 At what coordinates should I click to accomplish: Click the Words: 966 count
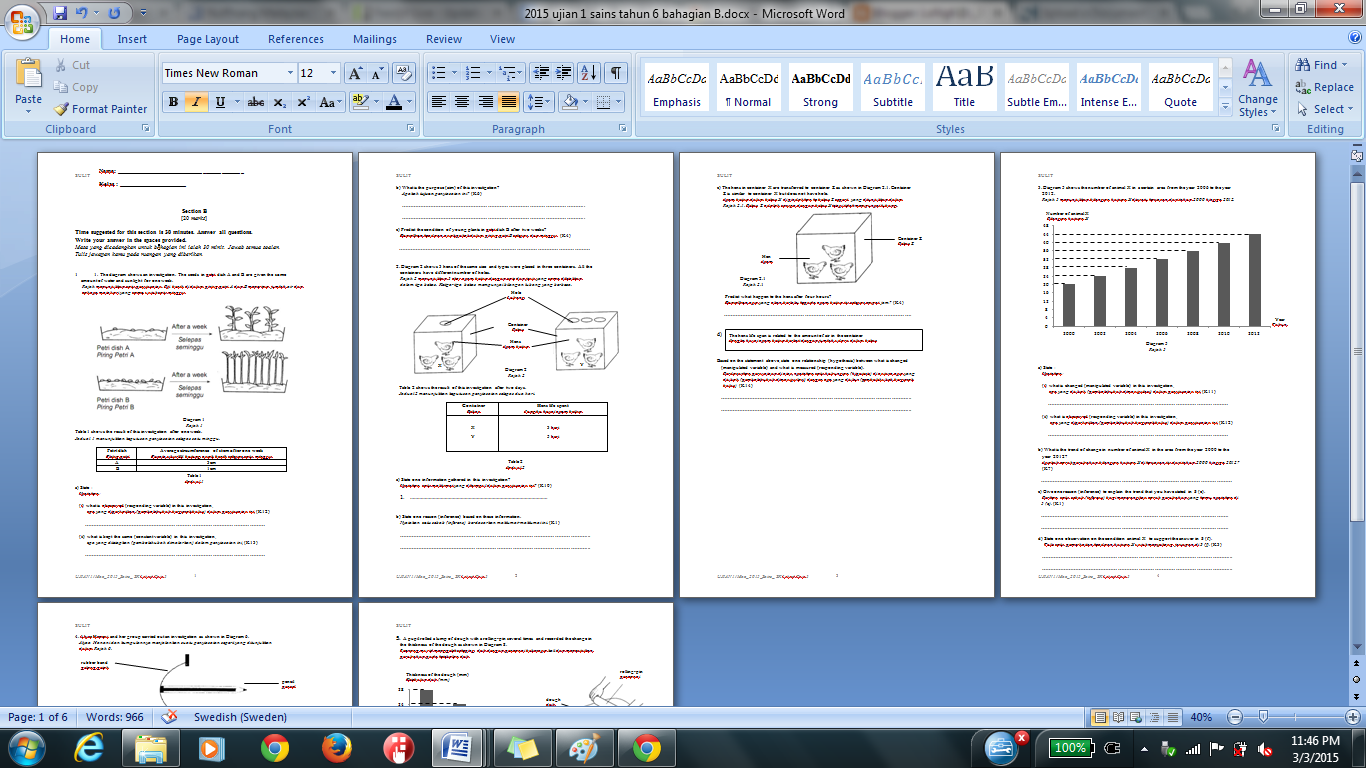[x=115, y=717]
